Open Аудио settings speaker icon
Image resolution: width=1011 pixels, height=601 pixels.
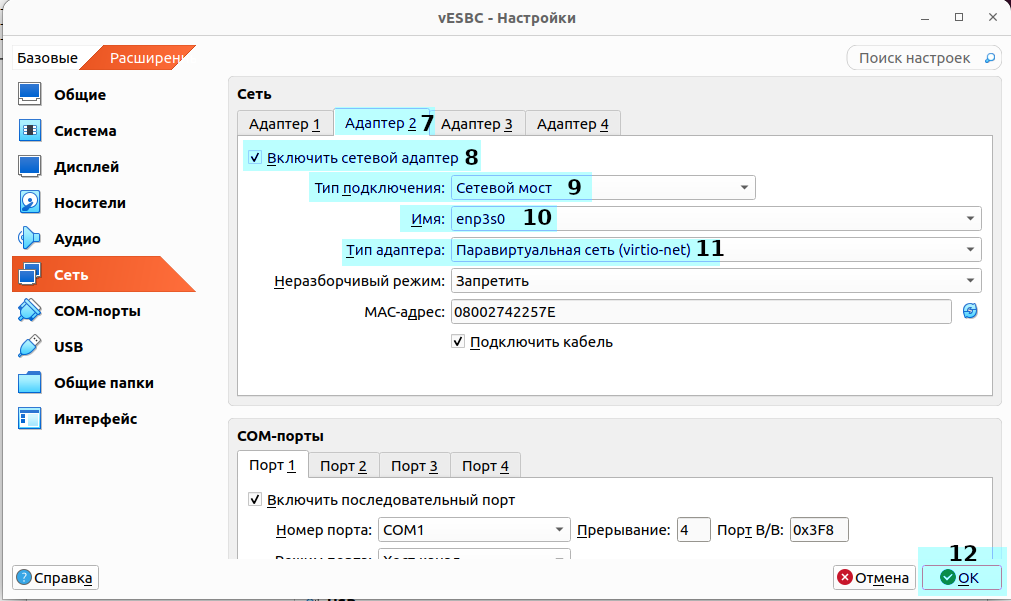point(30,239)
